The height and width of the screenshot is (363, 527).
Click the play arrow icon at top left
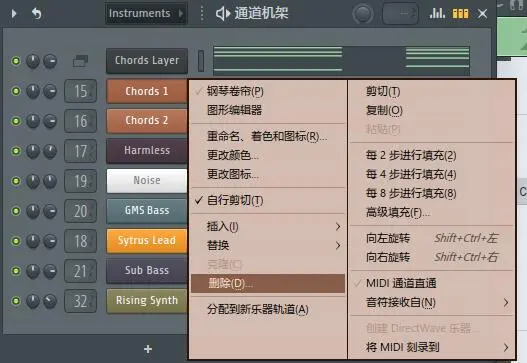click(14, 13)
